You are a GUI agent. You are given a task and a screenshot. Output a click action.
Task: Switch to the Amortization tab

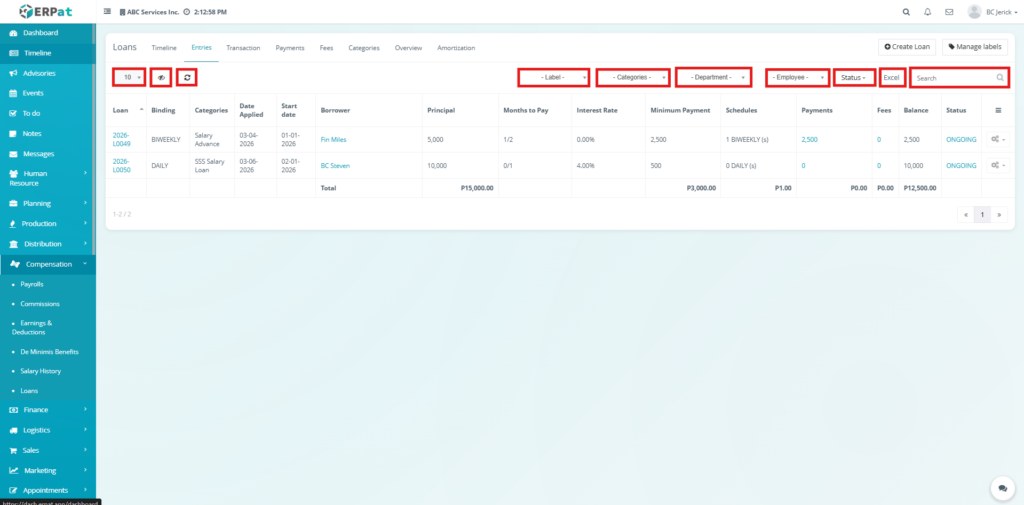[456, 48]
